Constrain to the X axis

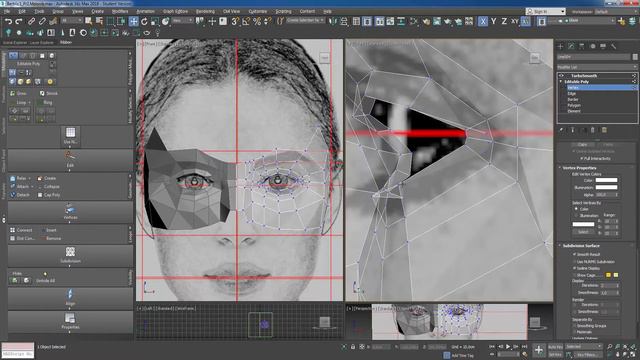482,21
